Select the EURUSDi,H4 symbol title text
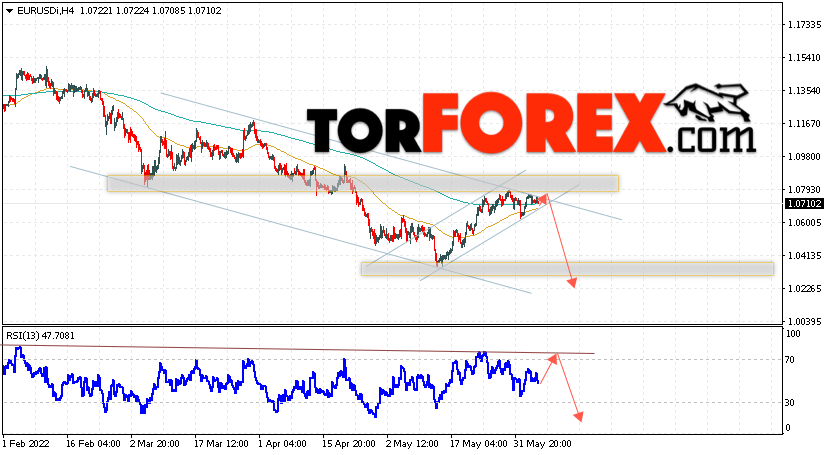 45,11
